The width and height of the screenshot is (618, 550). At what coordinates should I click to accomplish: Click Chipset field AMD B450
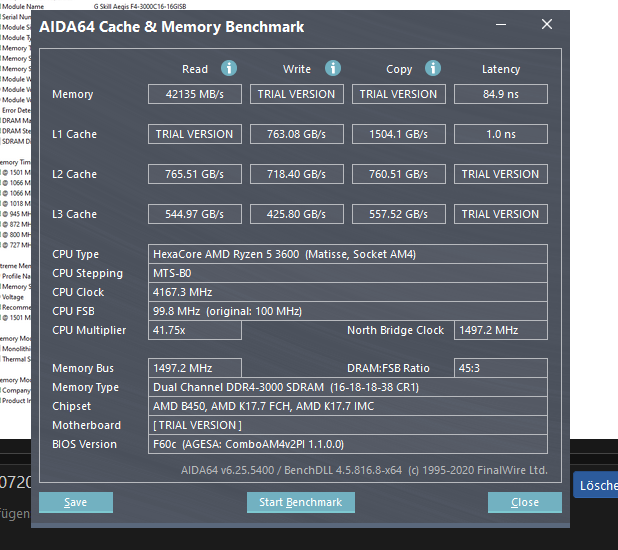click(x=348, y=406)
